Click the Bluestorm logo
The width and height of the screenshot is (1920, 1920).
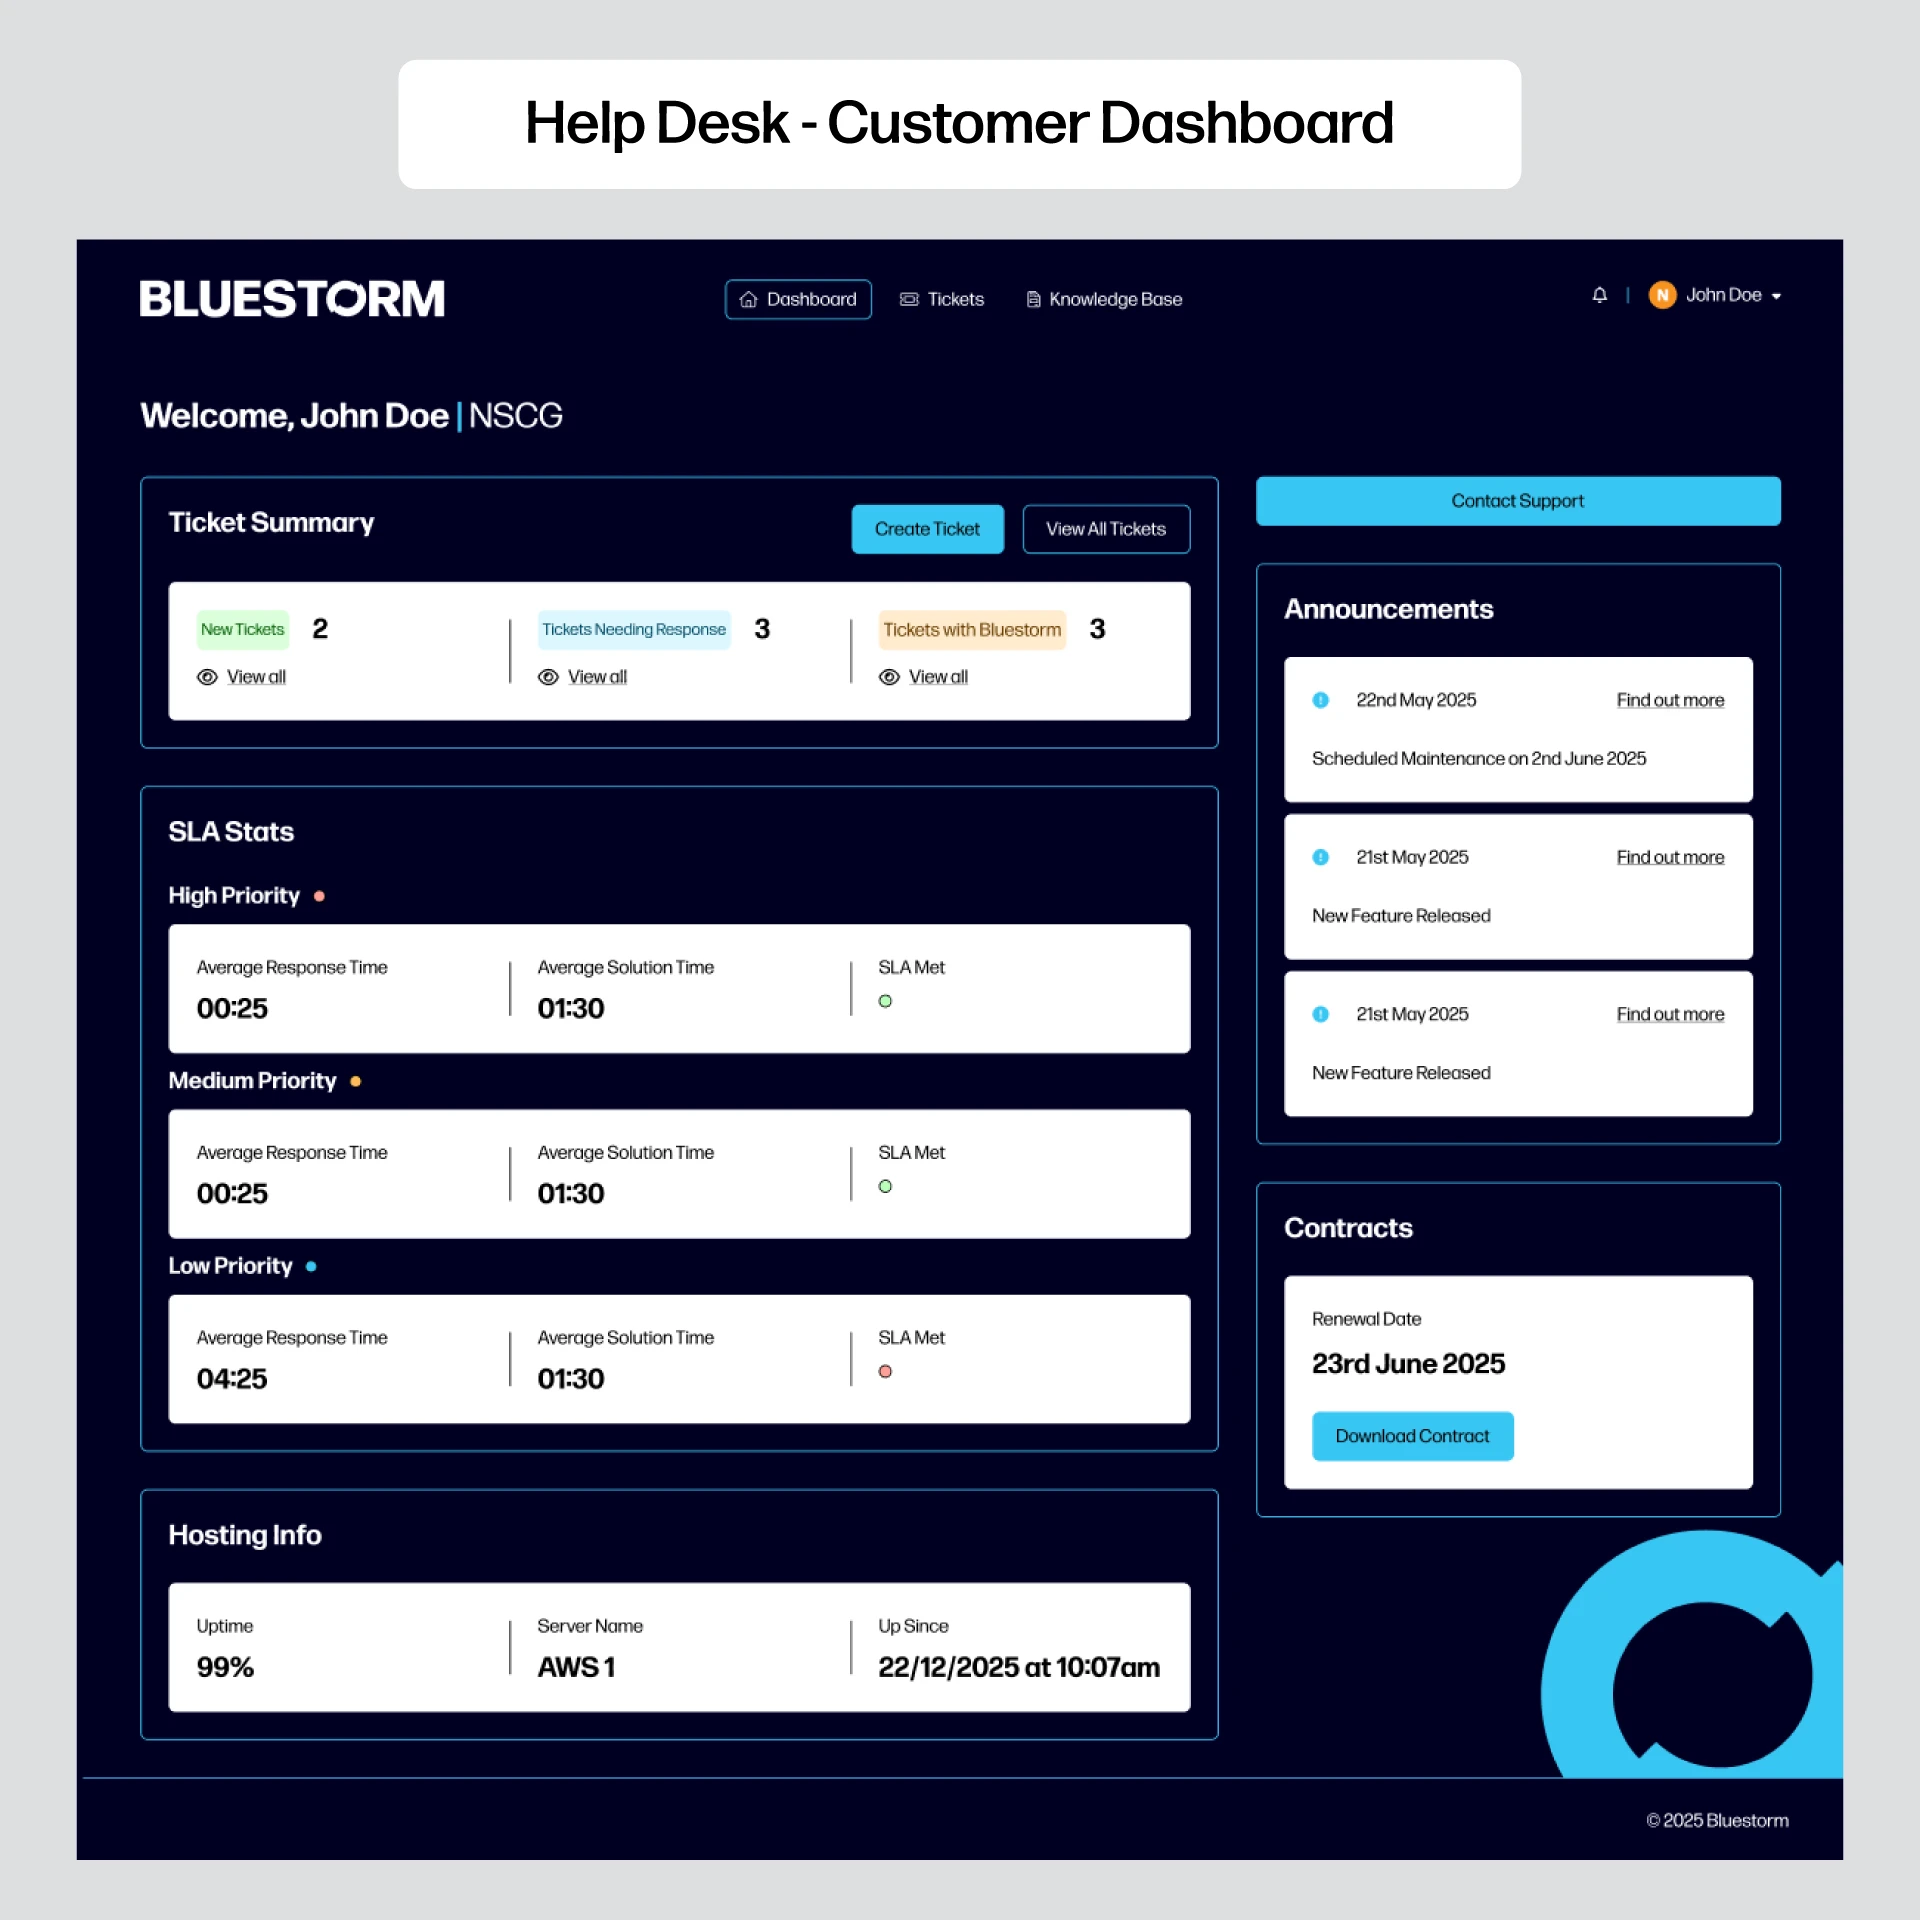pyautogui.click(x=292, y=299)
